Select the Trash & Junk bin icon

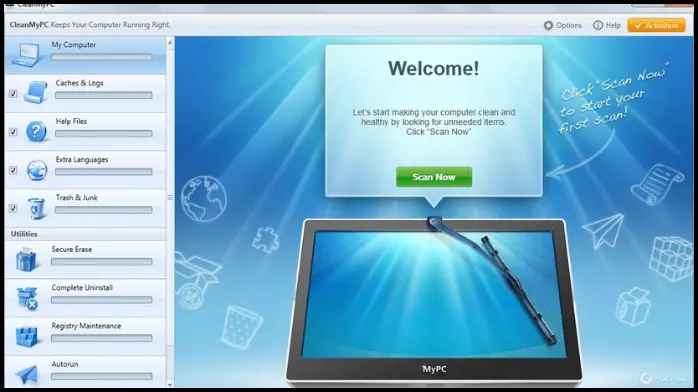[x=36, y=208]
